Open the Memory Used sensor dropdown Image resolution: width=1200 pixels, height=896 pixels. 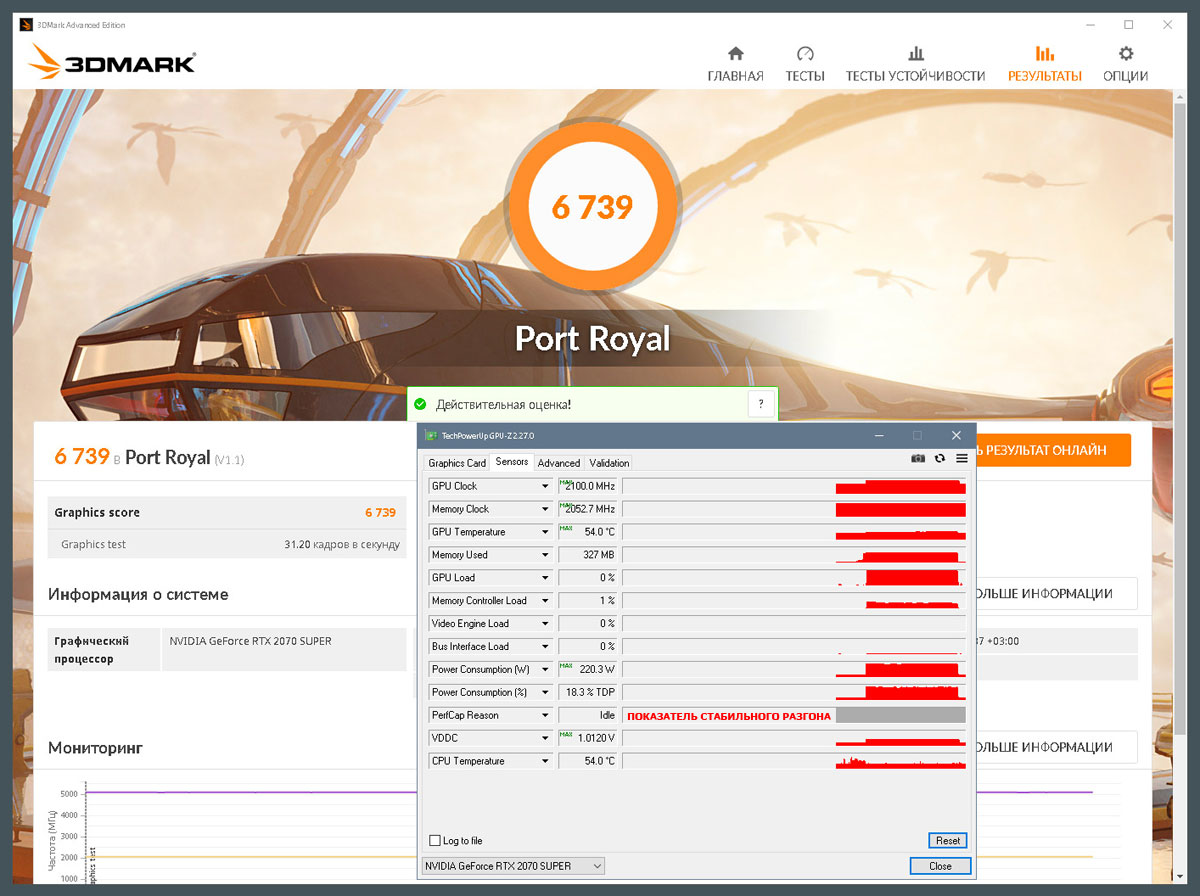(x=545, y=555)
